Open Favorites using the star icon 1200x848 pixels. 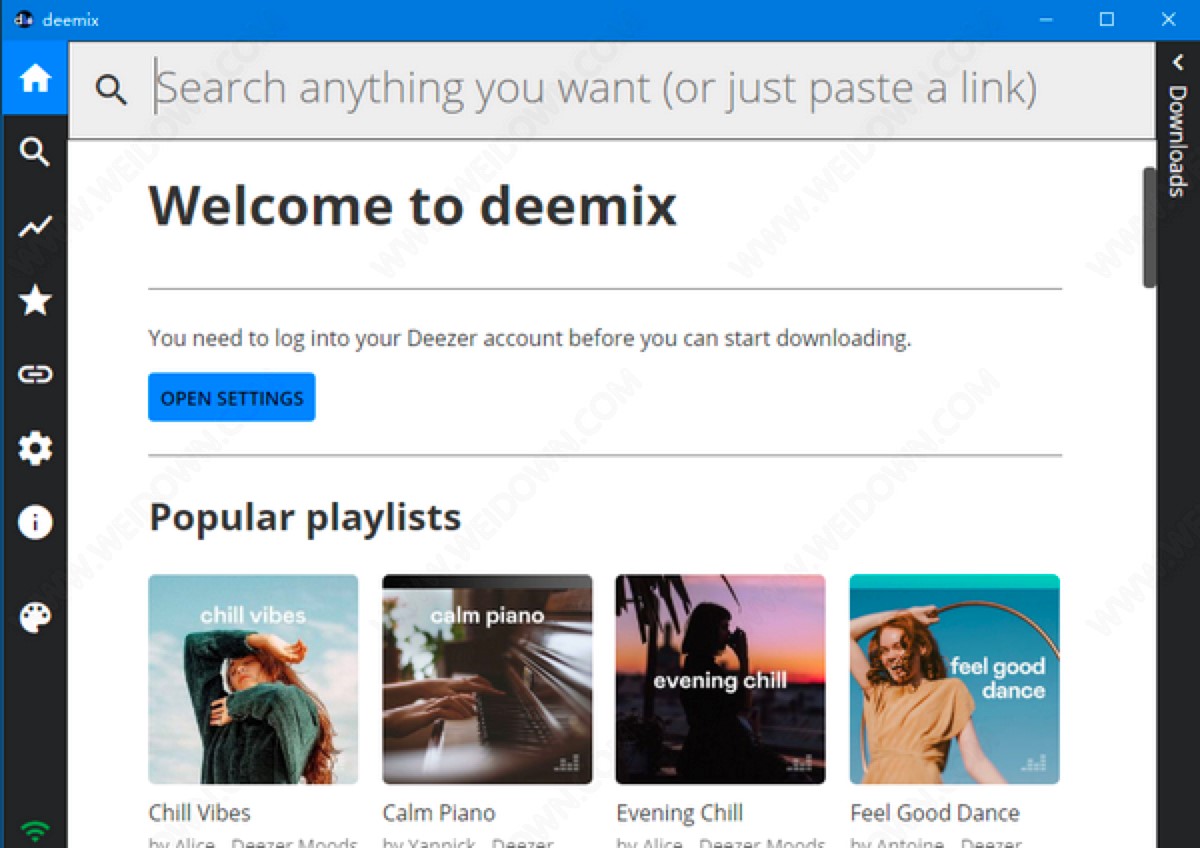click(35, 300)
